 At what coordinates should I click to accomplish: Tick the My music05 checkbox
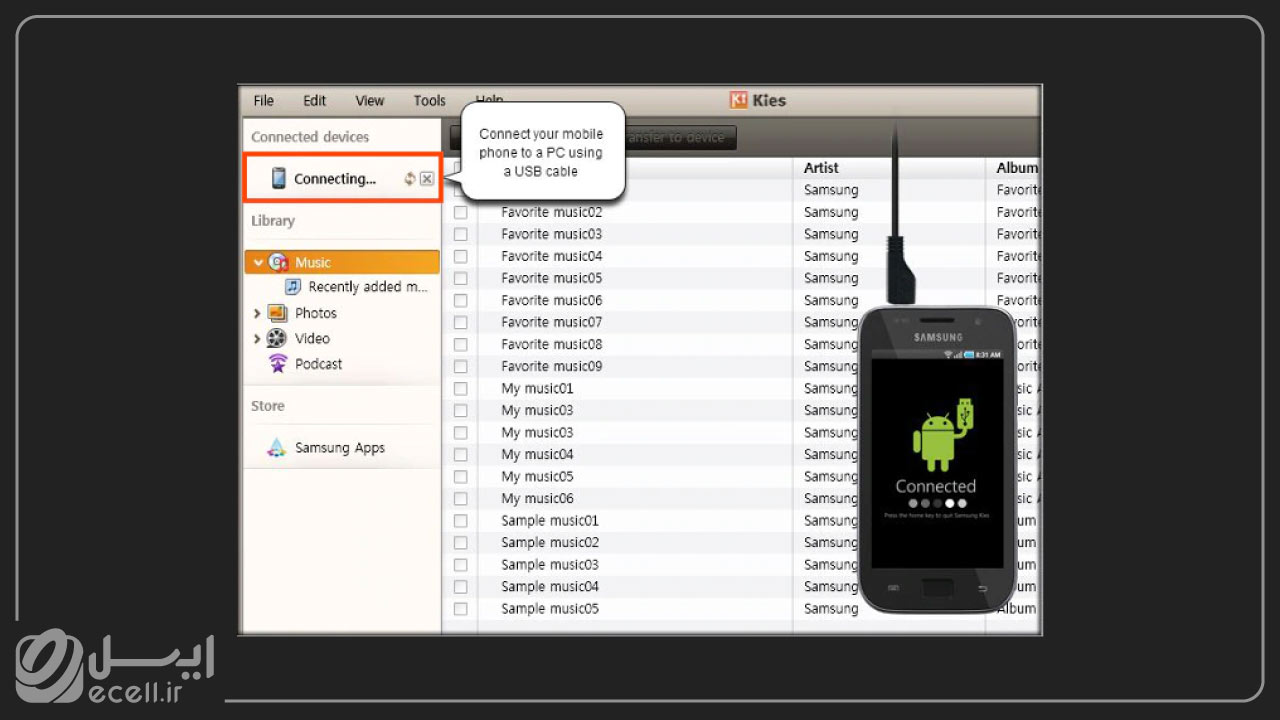click(461, 477)
